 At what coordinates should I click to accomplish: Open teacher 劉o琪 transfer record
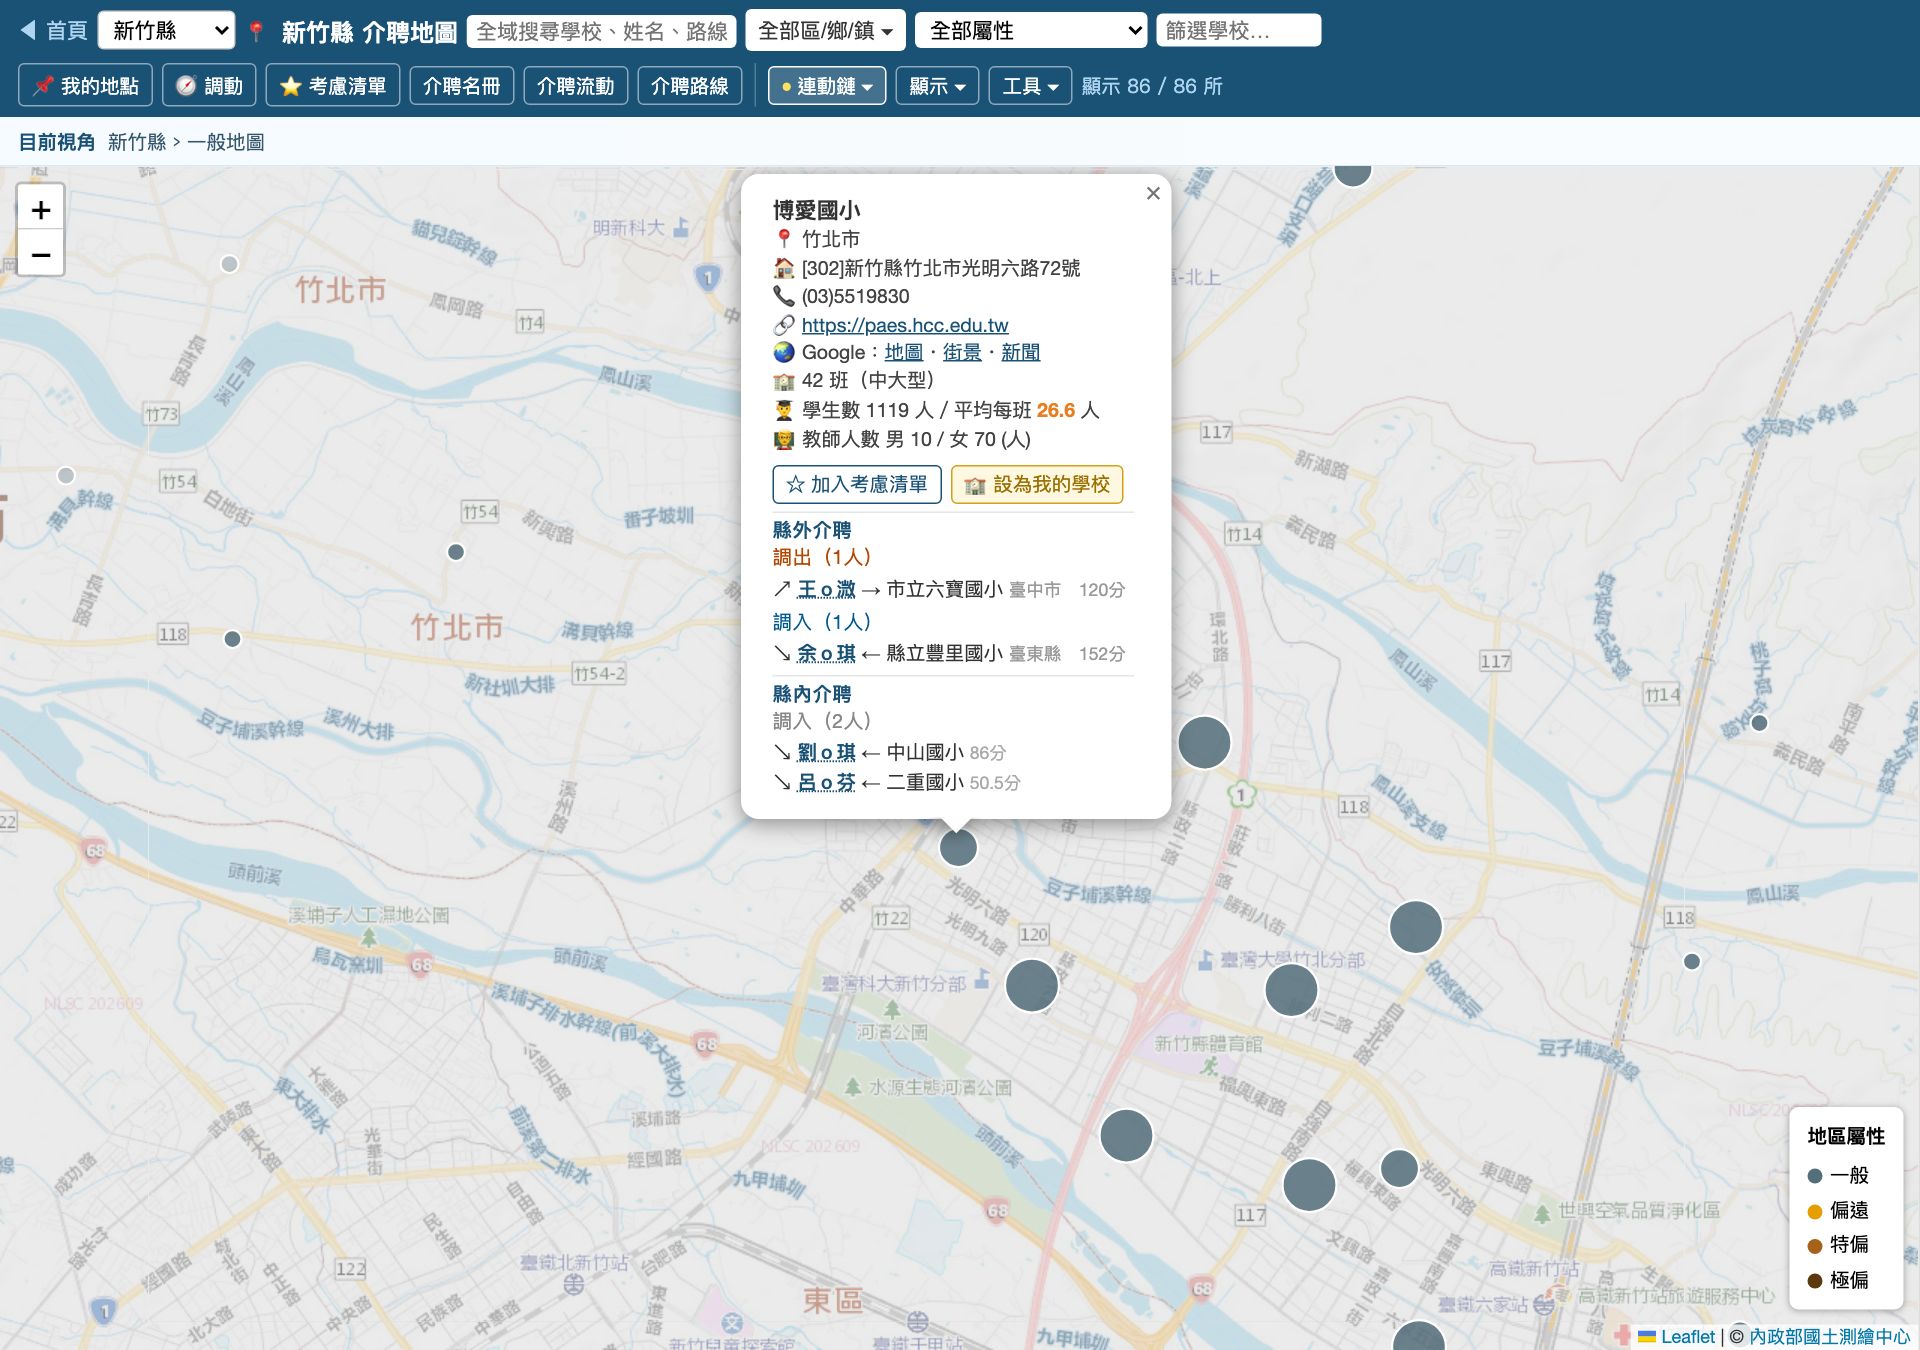(826, 752)
